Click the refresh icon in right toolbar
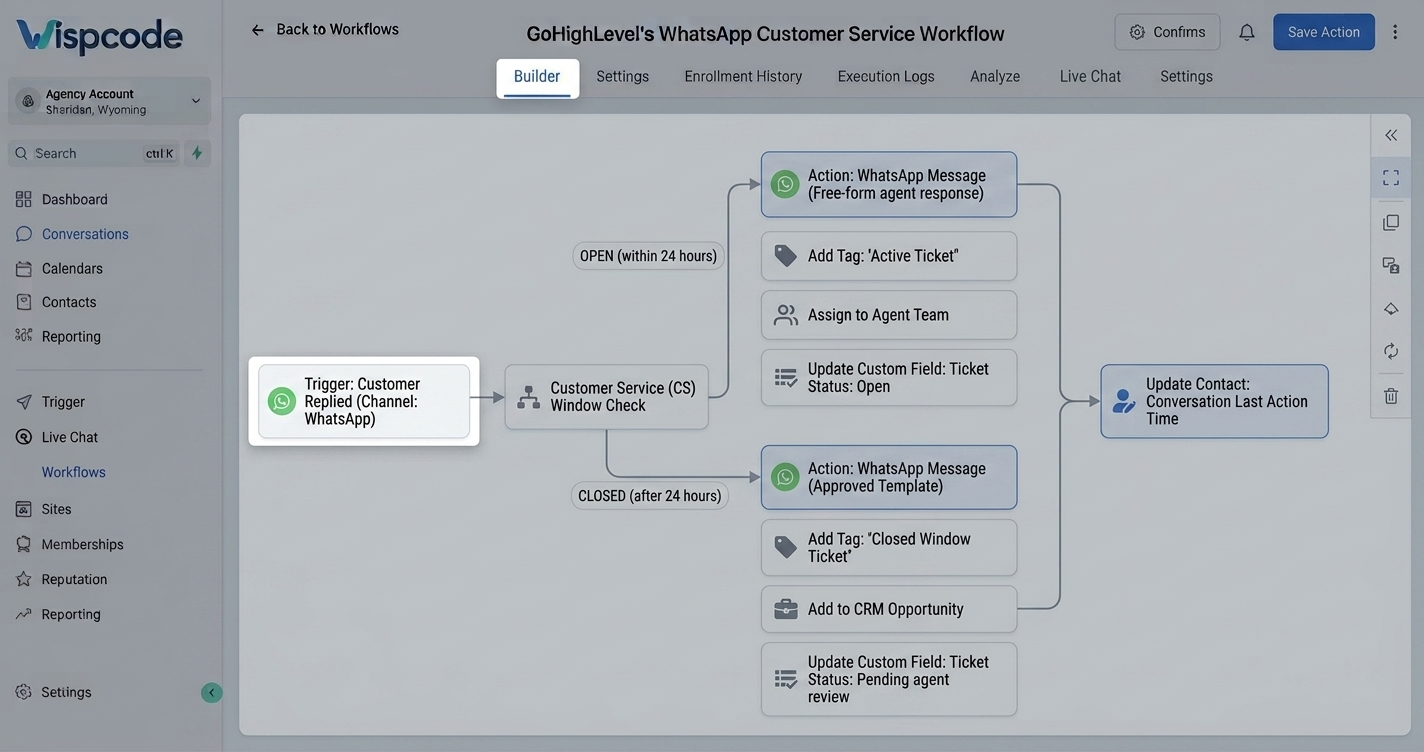 (x=1391, y=351)
